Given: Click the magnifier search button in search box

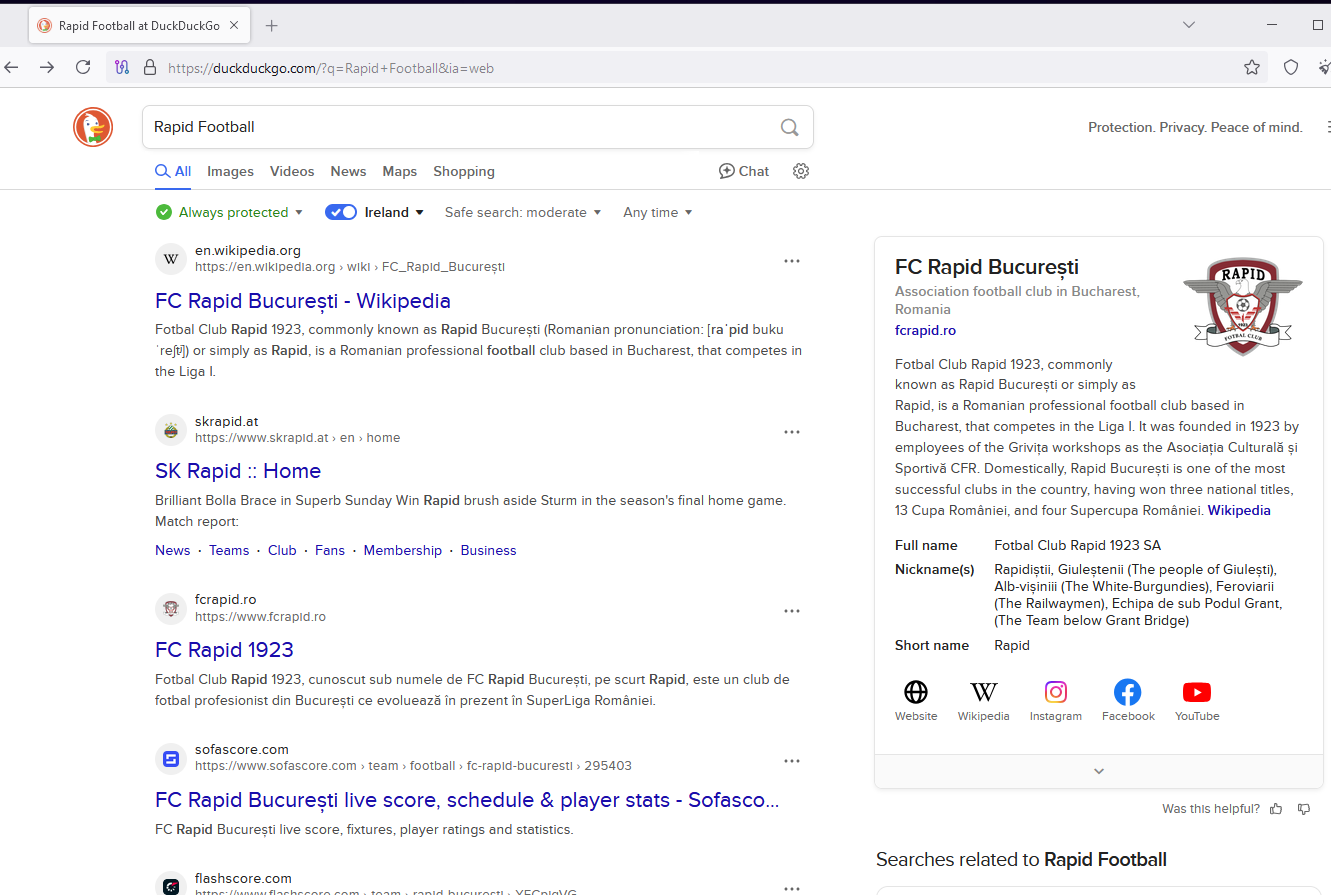Looking at the screenshot, I should point(789,127).
